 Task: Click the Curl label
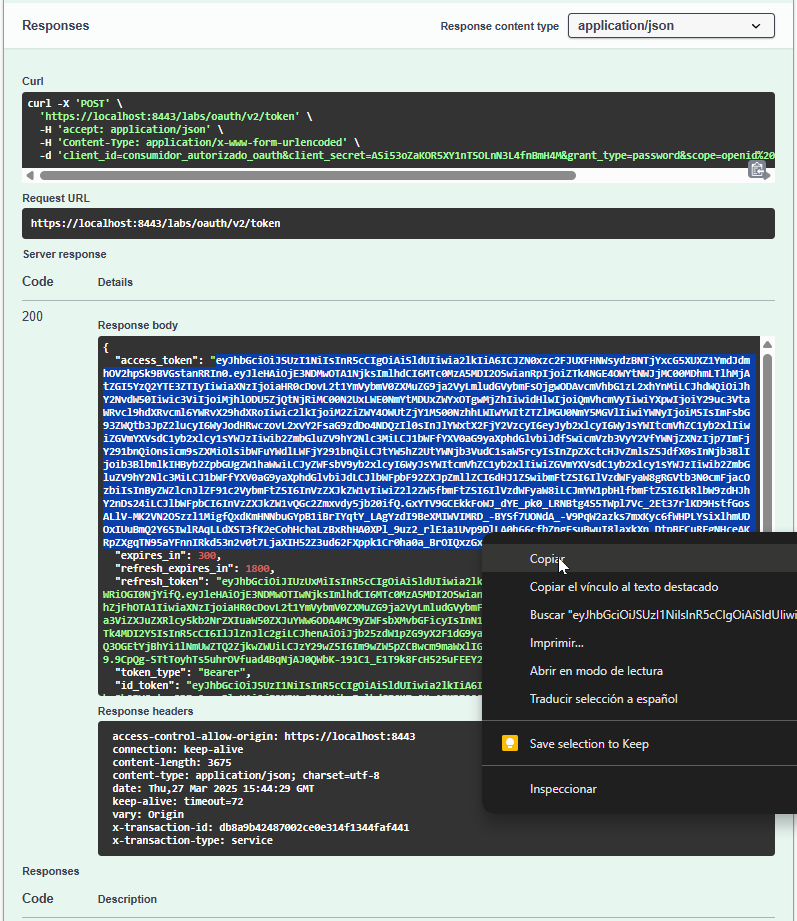33,81
